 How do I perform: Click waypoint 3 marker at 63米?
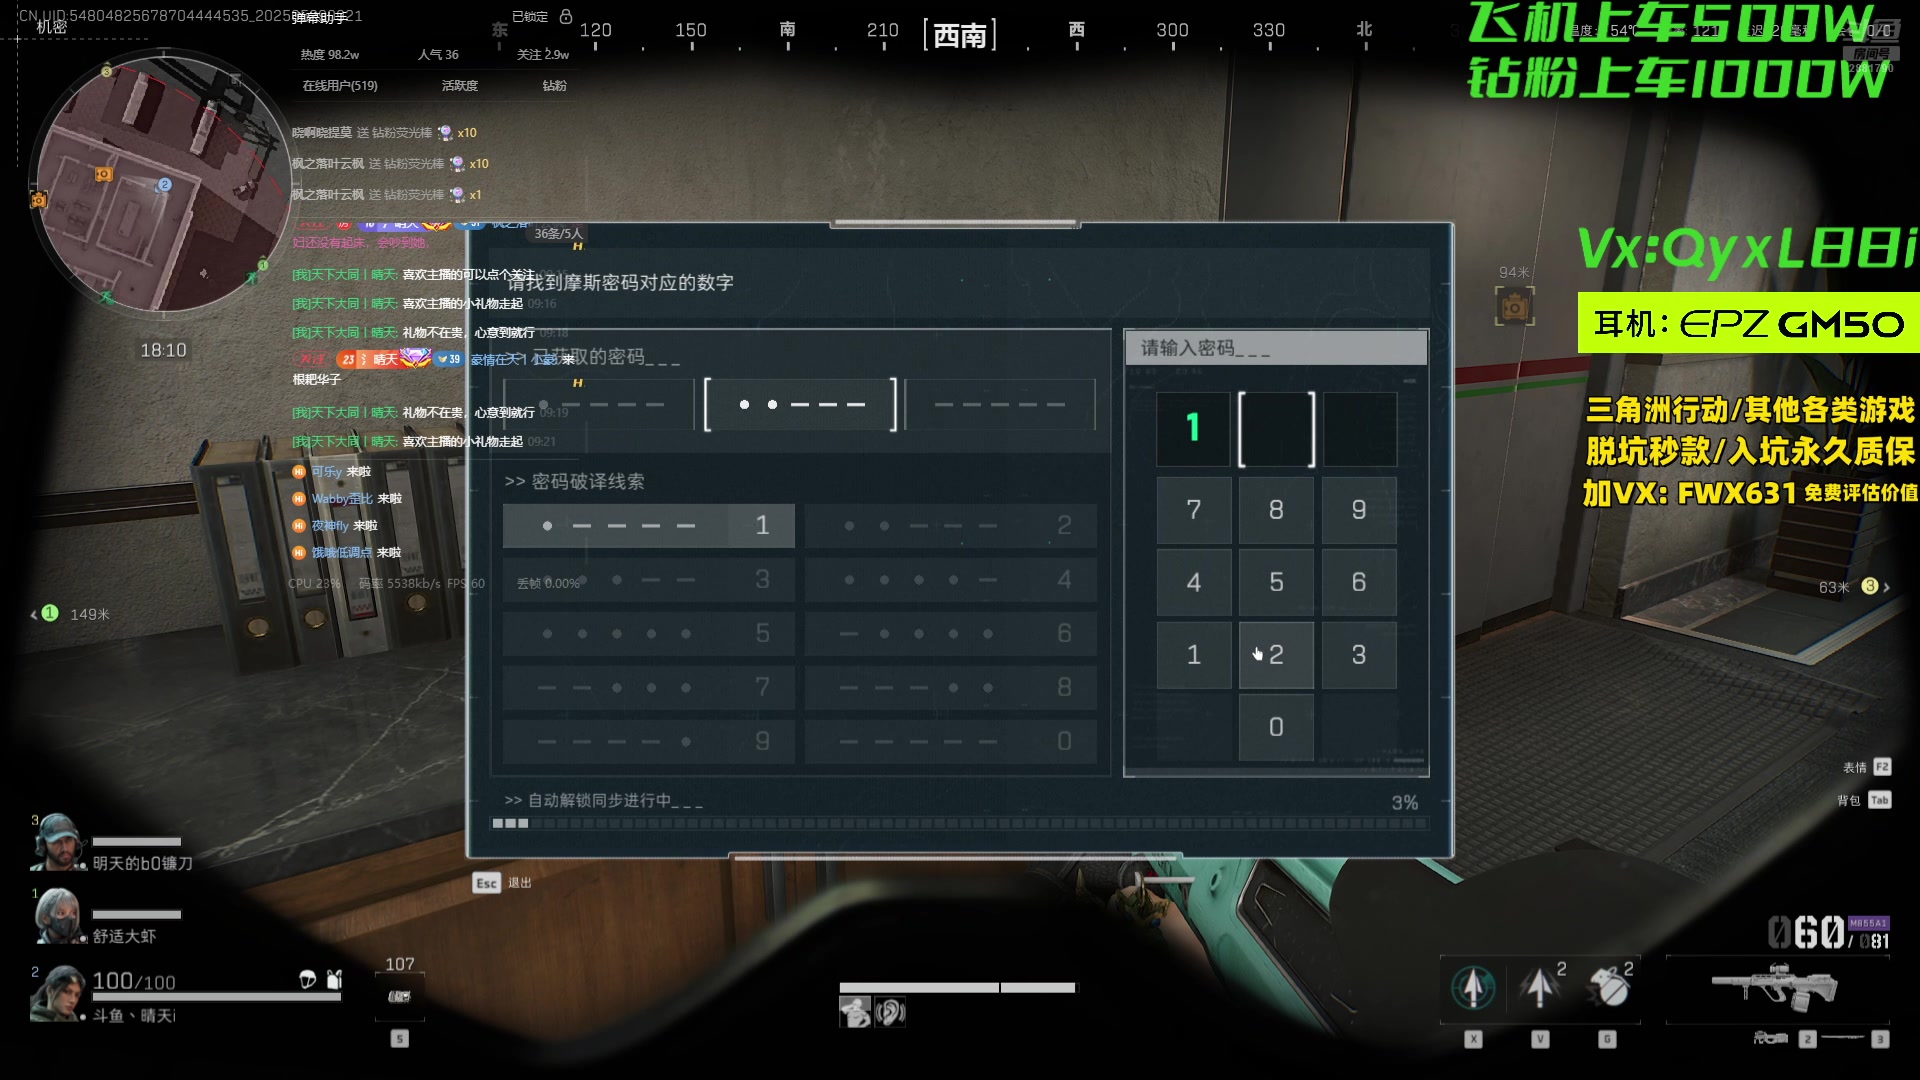pos(1870,587)
